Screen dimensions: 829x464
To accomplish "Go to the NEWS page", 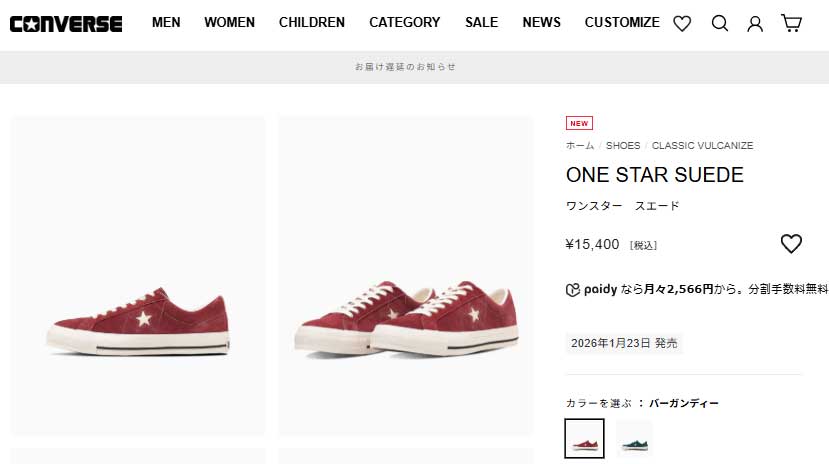I will click(541, 22).
